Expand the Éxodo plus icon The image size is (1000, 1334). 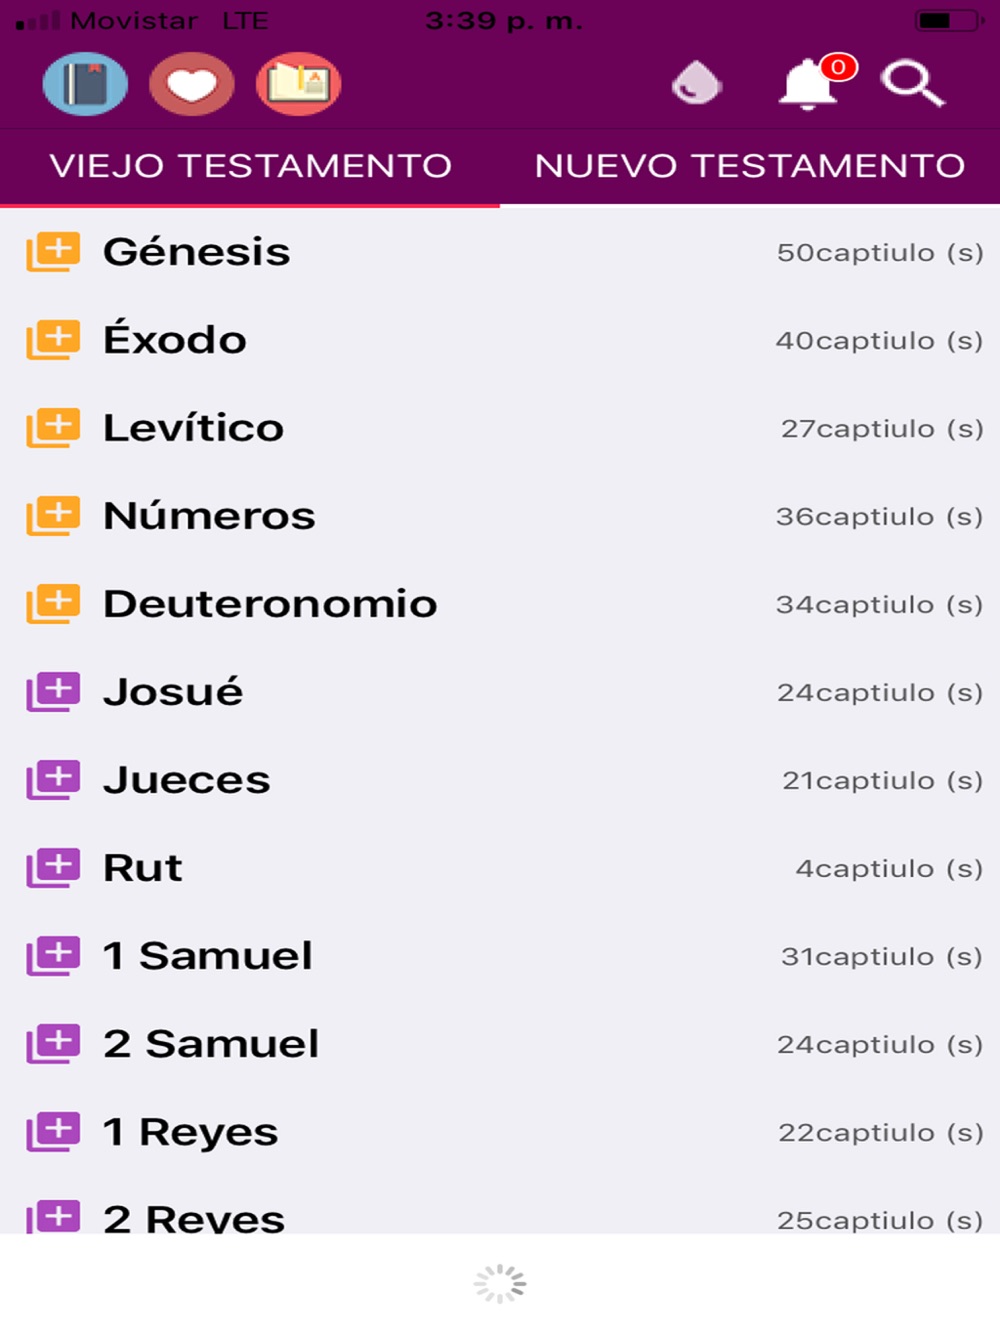[53, 340]
